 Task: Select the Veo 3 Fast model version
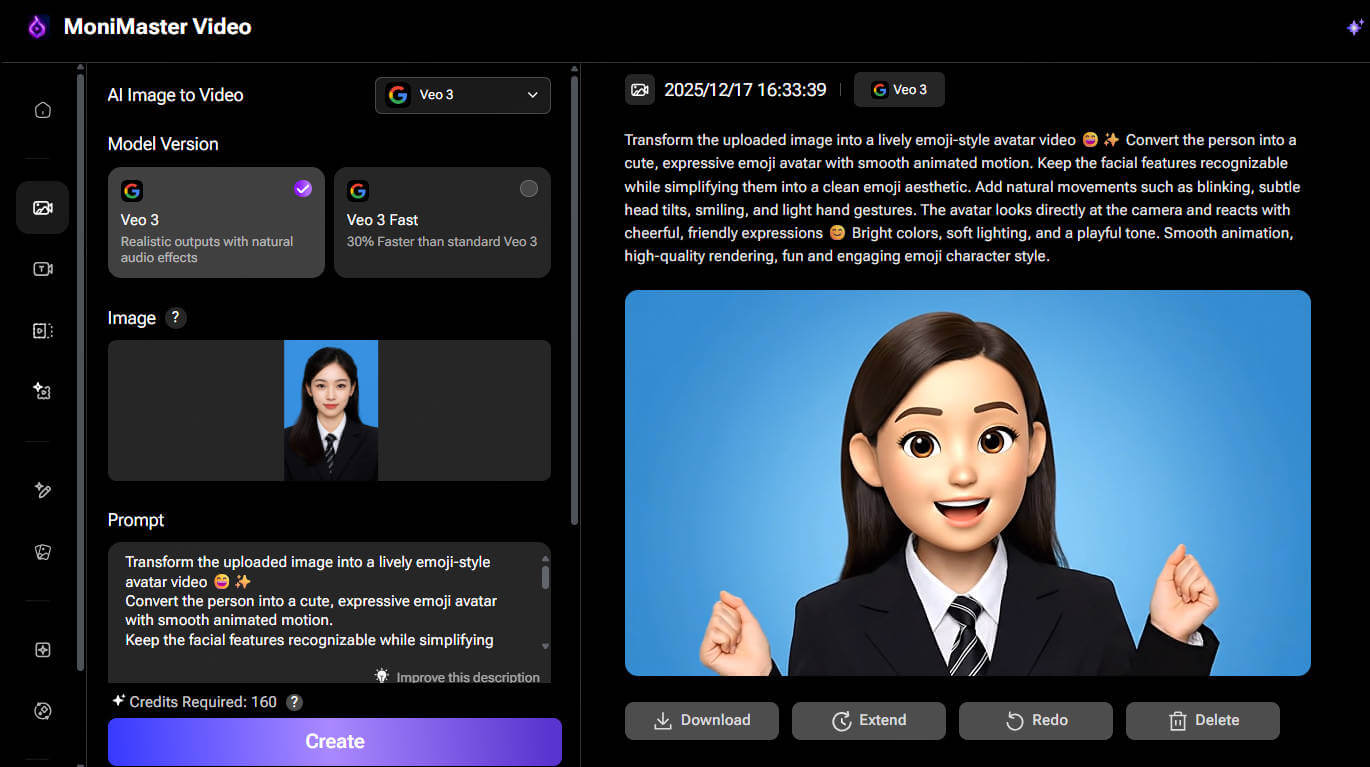click(x=442, y=222)
